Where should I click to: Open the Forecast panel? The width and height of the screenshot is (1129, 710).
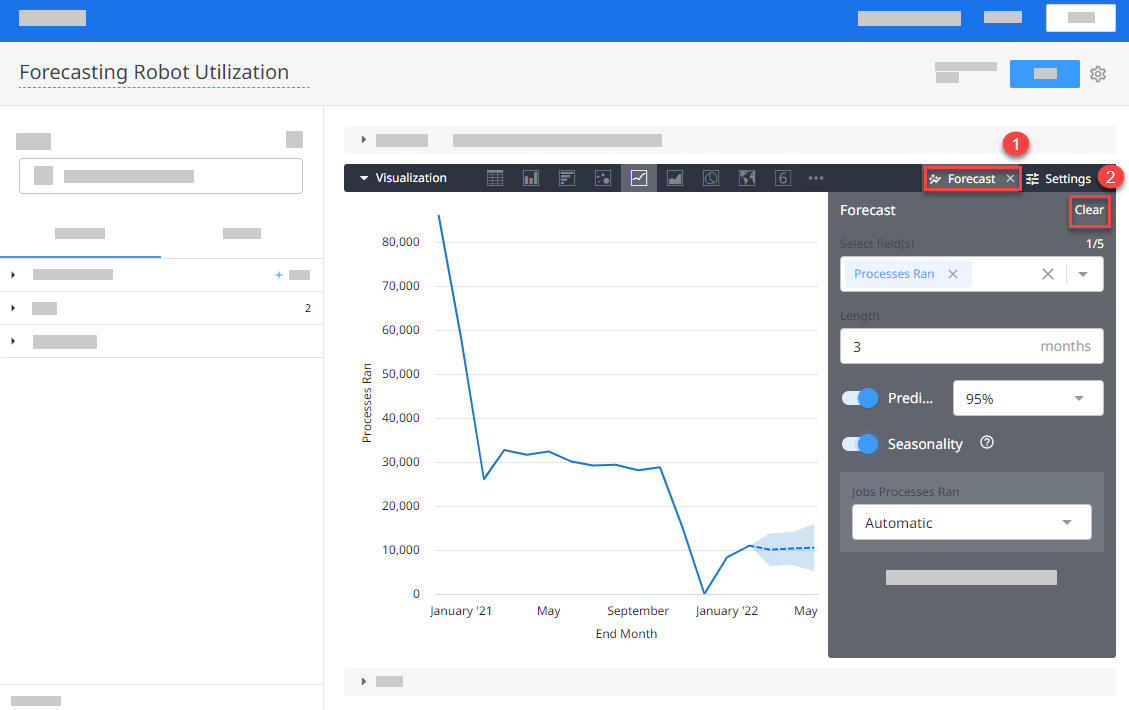point(965,177)
